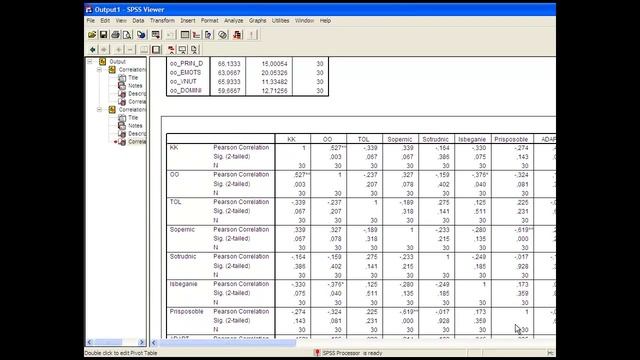
Task: Click the Insert Heading toolbar icon
Action: click(171, 50)
